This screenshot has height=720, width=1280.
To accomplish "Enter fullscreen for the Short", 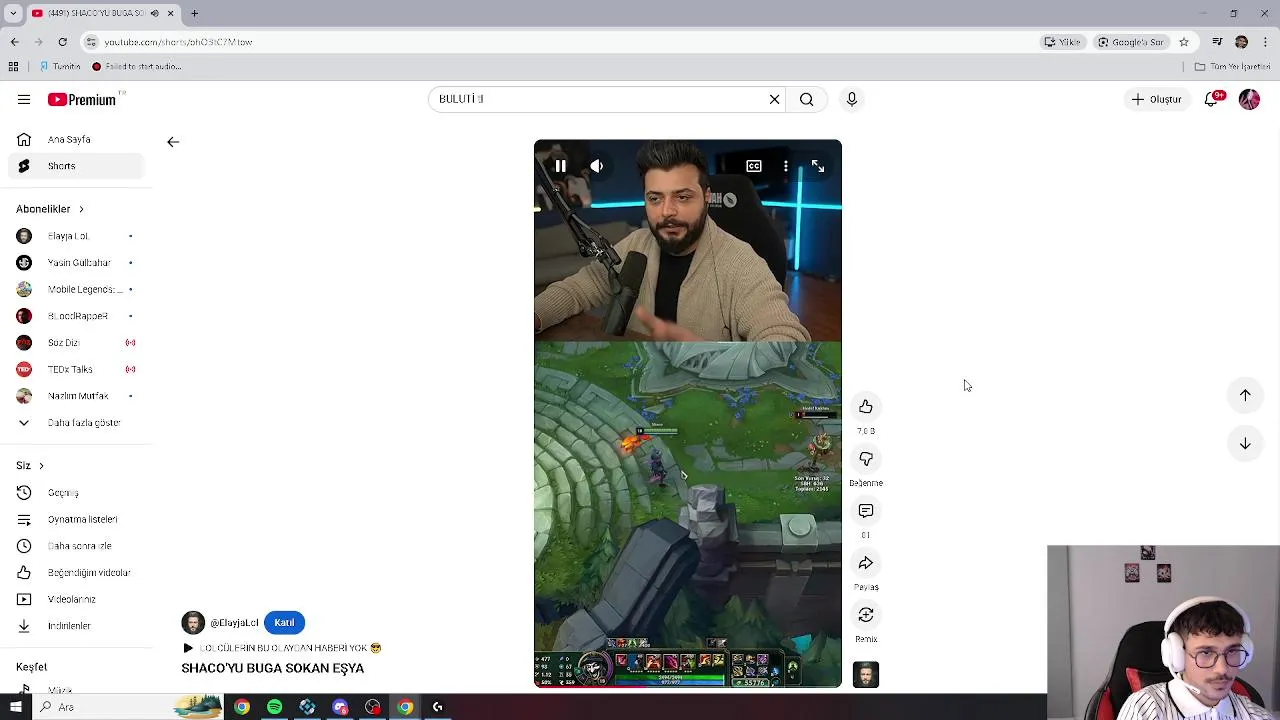I will point(818,166).
